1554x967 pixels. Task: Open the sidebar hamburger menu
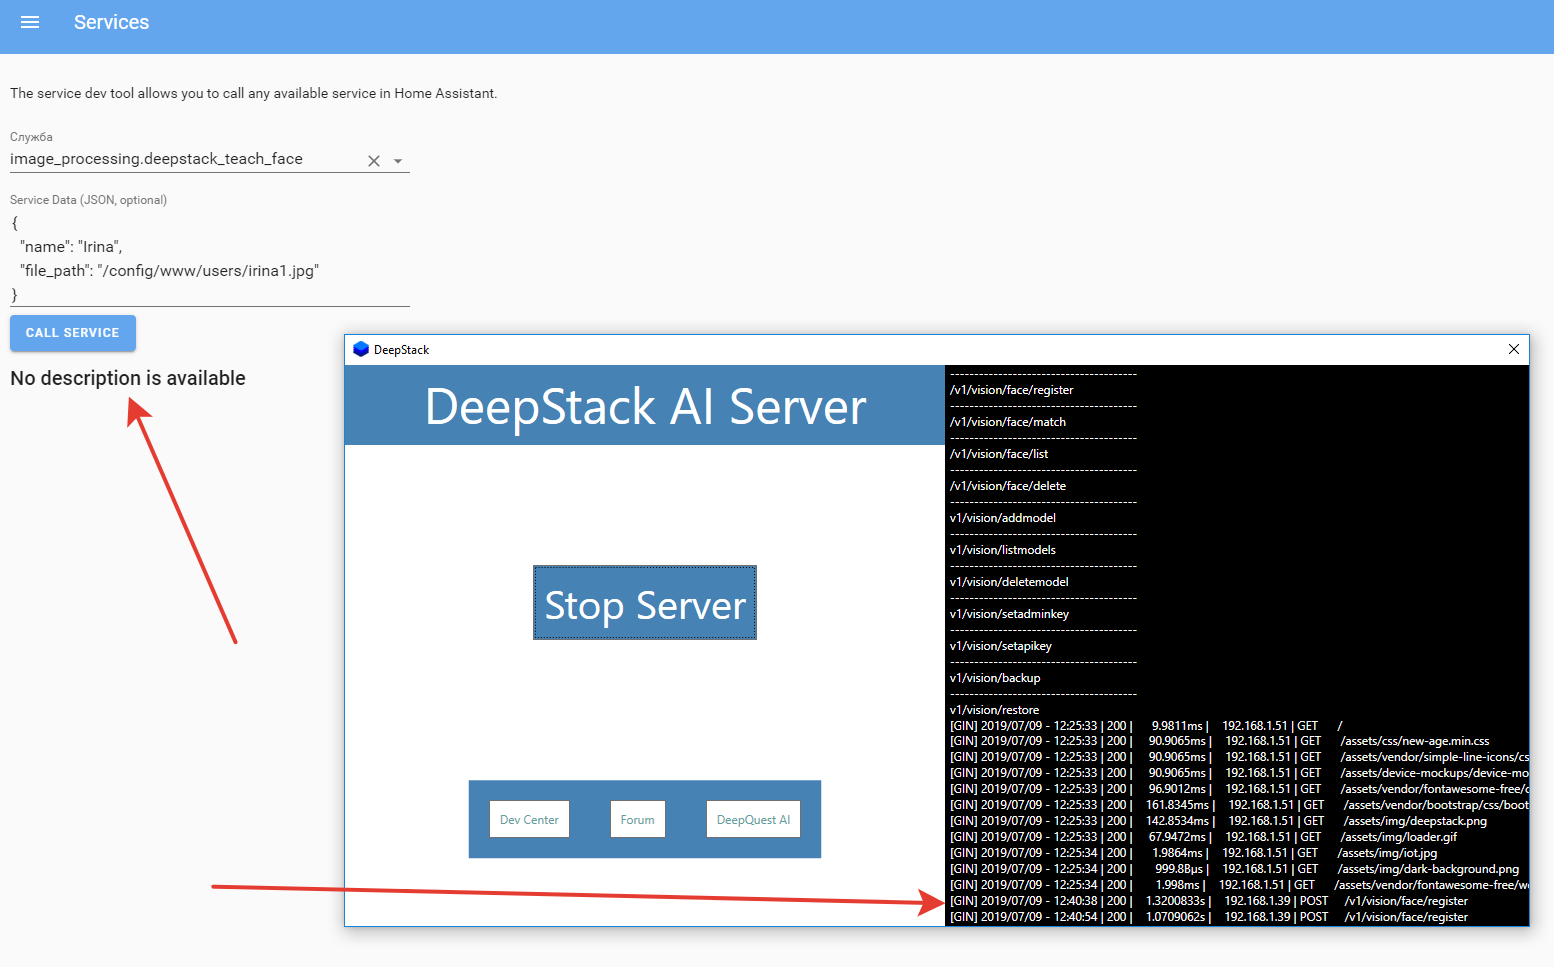click(29, 22)
